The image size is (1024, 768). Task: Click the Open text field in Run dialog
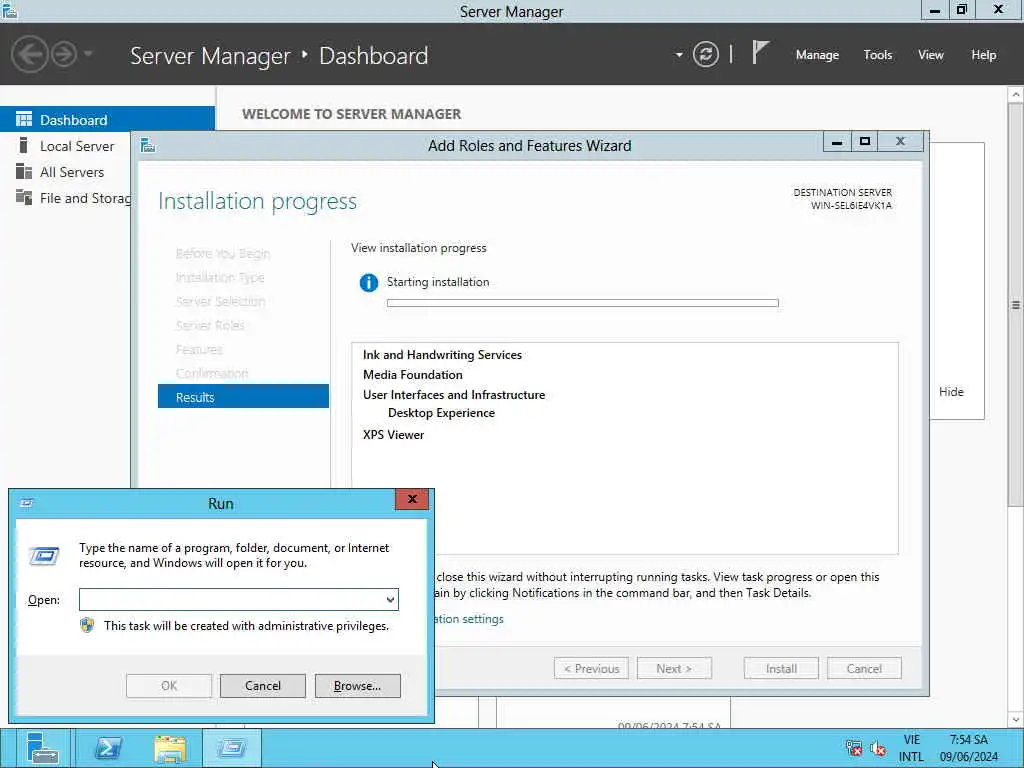tap(231, 600)
